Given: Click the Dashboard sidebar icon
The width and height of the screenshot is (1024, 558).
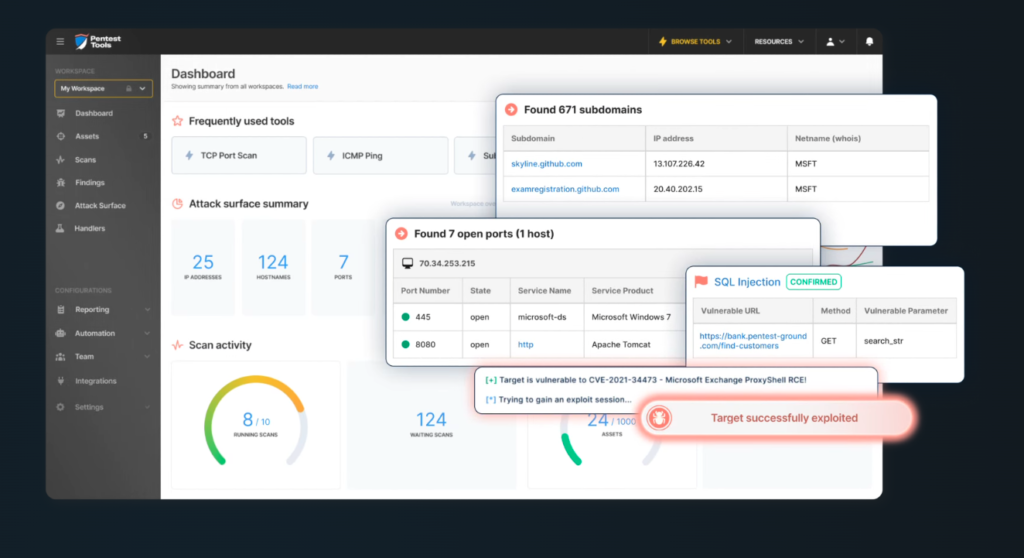Looking at the screenshot, I should (x=61, y=113).
